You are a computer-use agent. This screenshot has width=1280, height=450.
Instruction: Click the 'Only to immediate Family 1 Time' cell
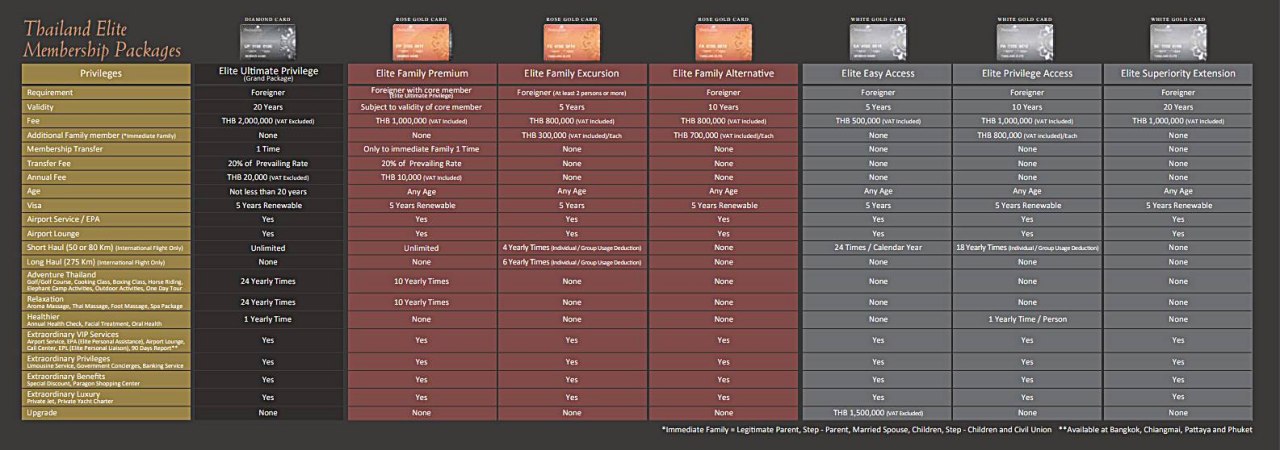point(420,148)
